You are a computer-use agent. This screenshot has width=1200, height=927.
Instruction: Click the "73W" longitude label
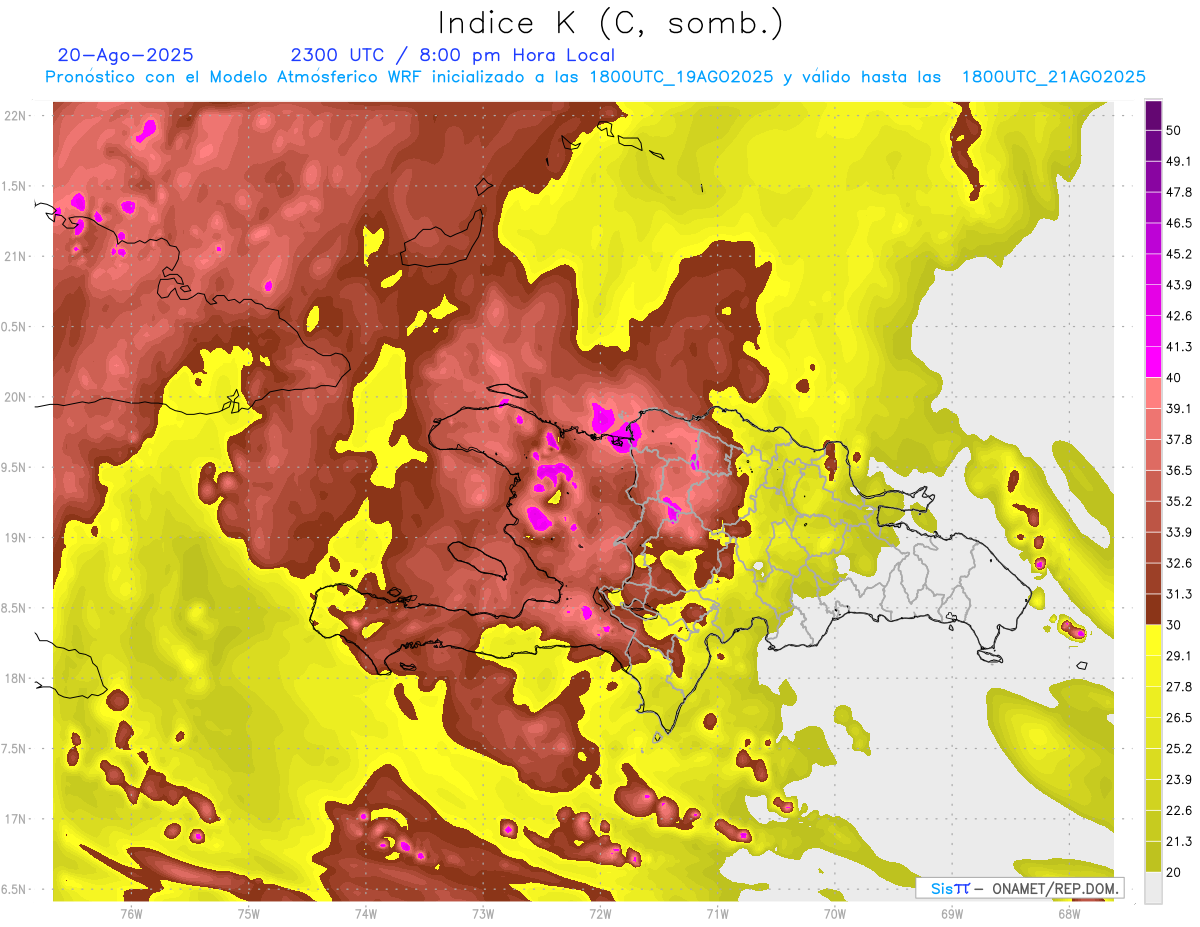(483, 914)
